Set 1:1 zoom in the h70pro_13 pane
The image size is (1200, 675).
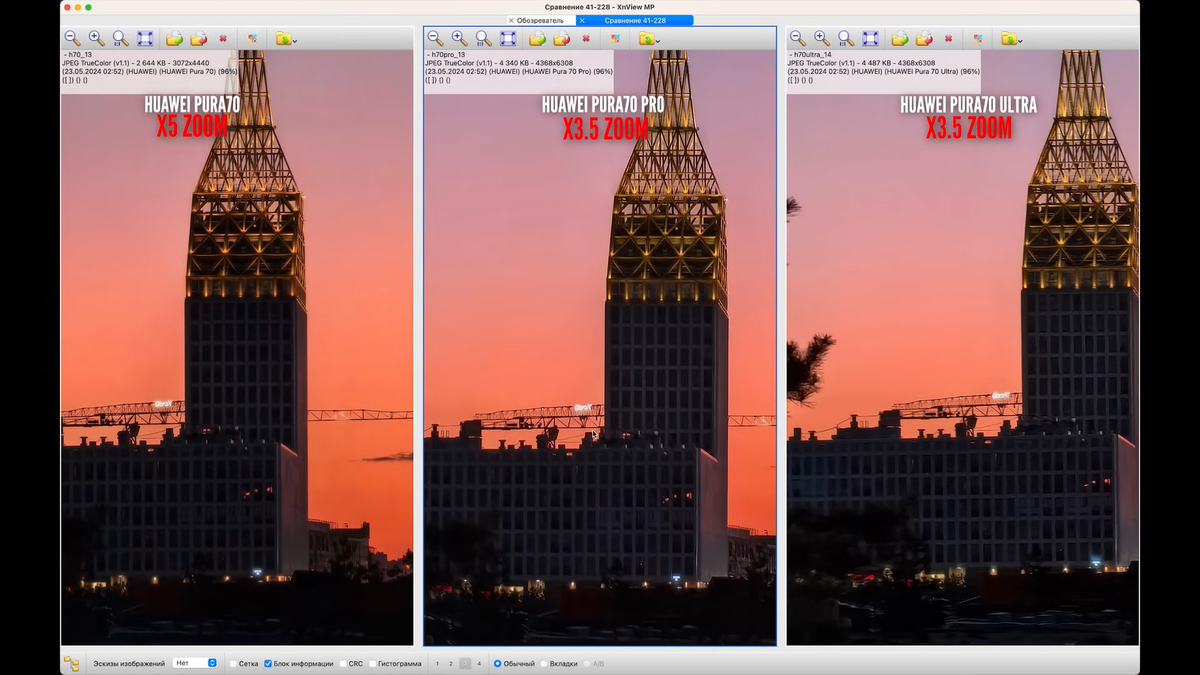[x=483, y=38]
